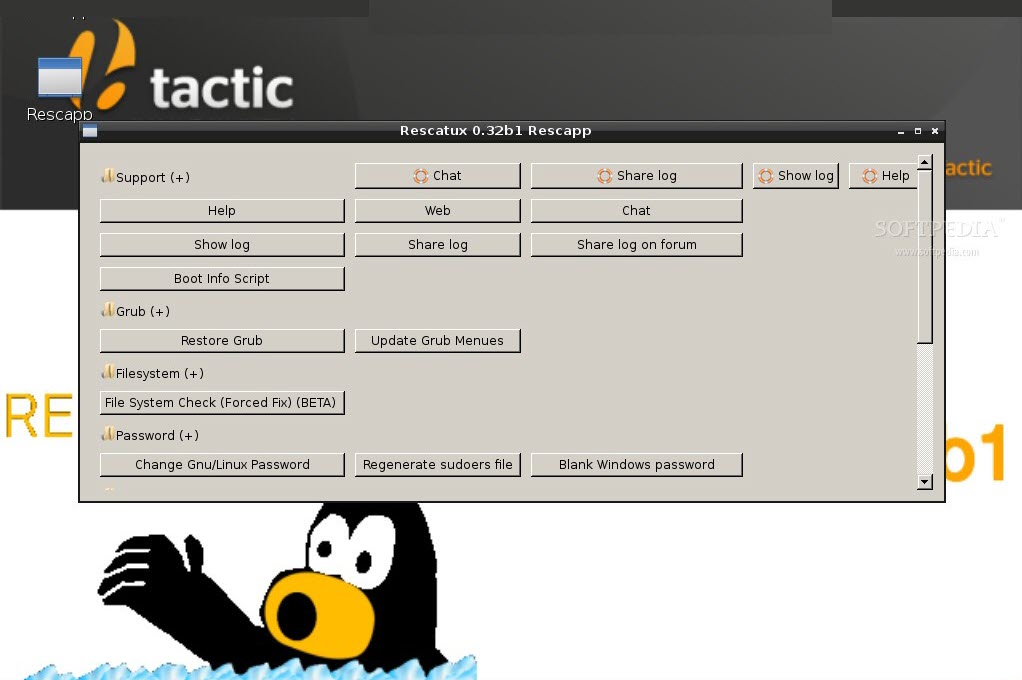The image size is (1022, 680).
Task: Expand the Grub (+) section
Action: pyautogui.click(x=136, y=311)
